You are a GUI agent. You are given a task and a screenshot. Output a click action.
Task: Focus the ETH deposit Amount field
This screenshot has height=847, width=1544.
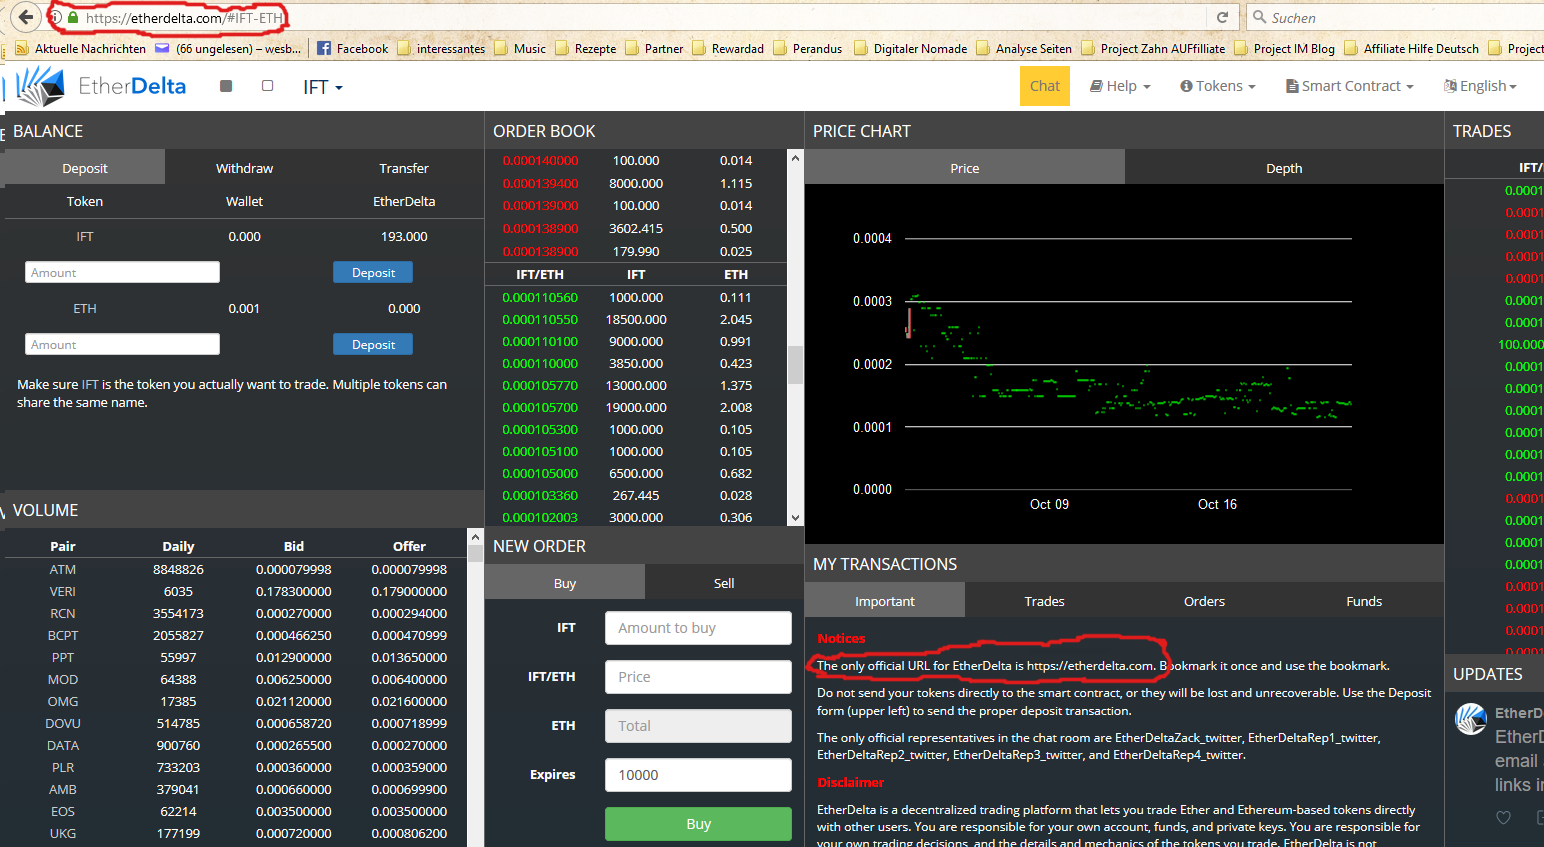(122, 344)
